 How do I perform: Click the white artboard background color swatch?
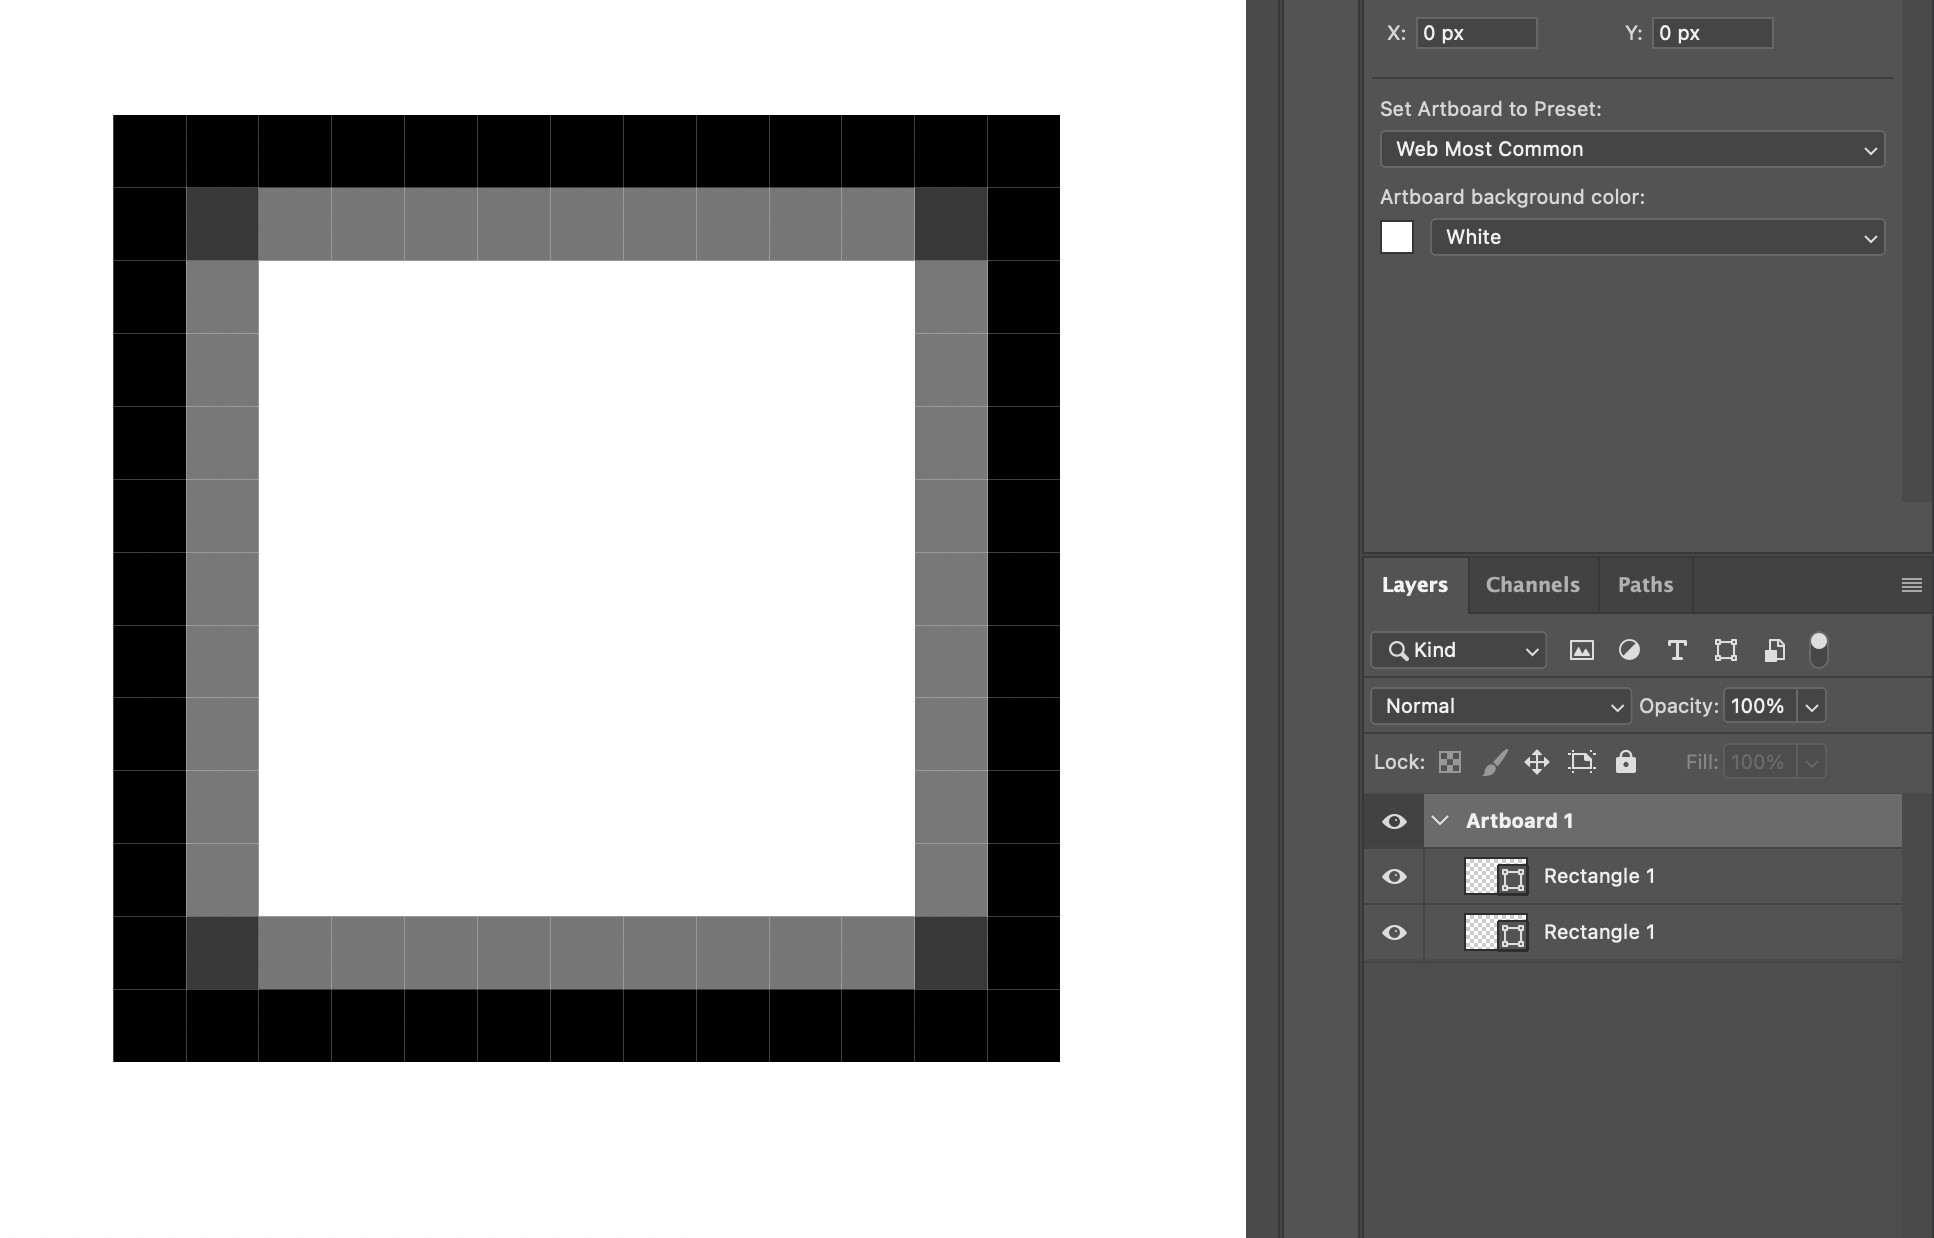[x=1396, y=237]
